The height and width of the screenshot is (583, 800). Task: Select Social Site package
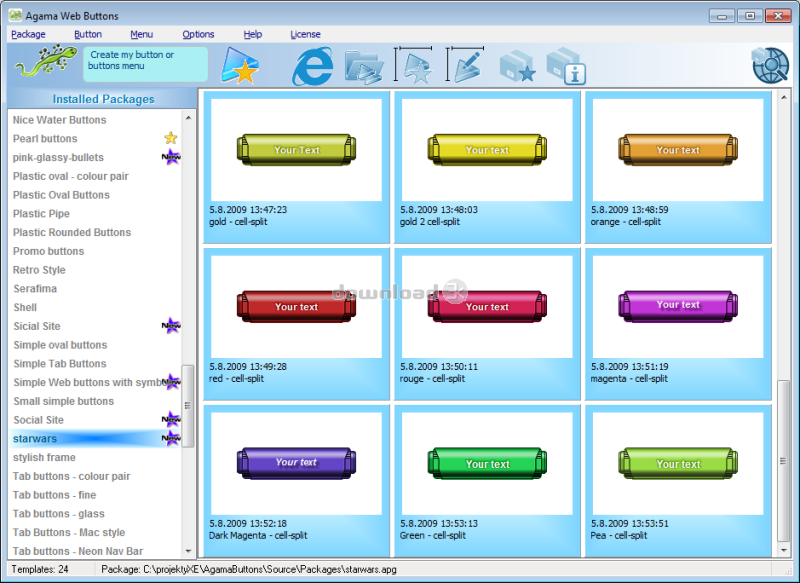[x=95, y=420]
